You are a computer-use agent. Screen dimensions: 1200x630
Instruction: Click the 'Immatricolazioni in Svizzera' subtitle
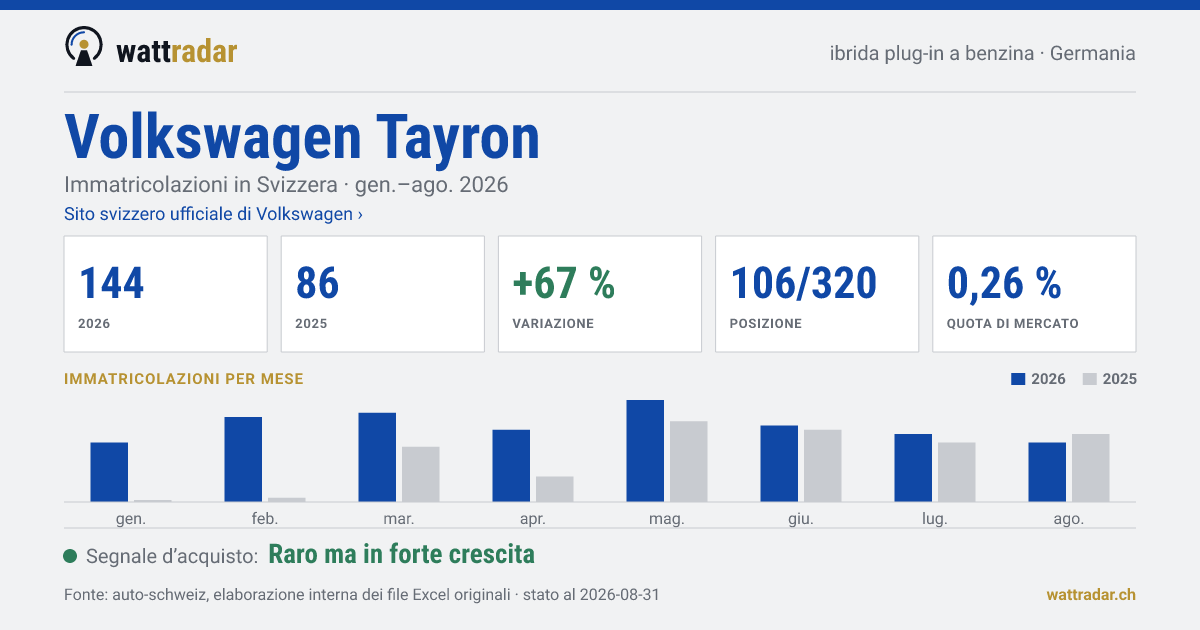[286, 185]
